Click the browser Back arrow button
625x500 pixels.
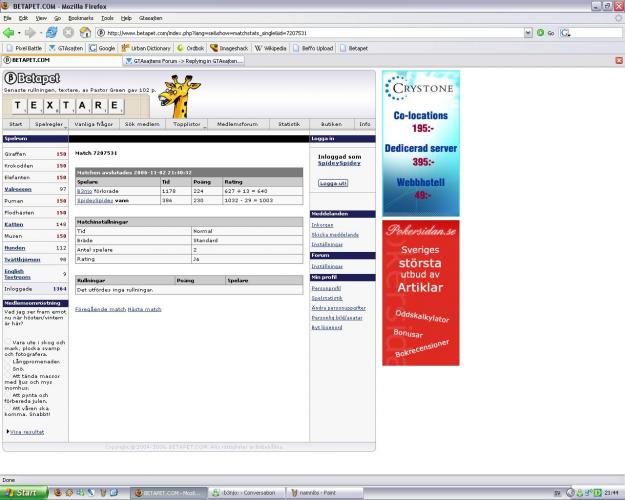(x=9, y=32)
